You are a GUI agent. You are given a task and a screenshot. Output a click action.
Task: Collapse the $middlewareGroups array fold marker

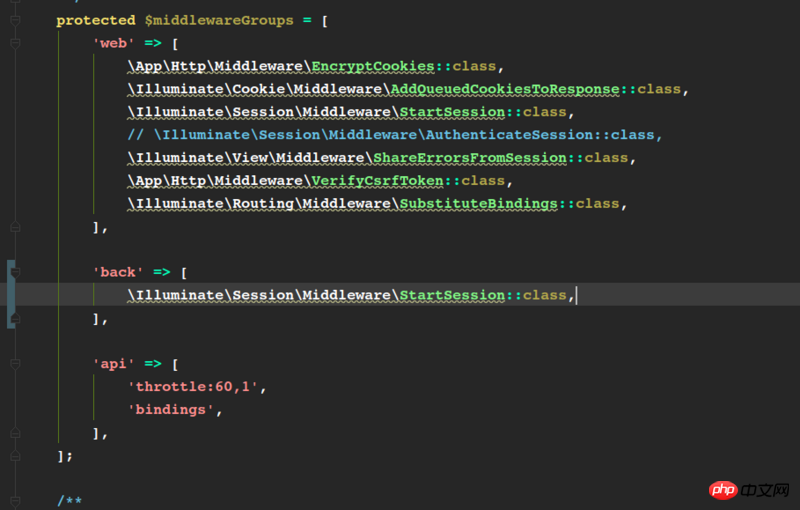[x=15, y=20]
